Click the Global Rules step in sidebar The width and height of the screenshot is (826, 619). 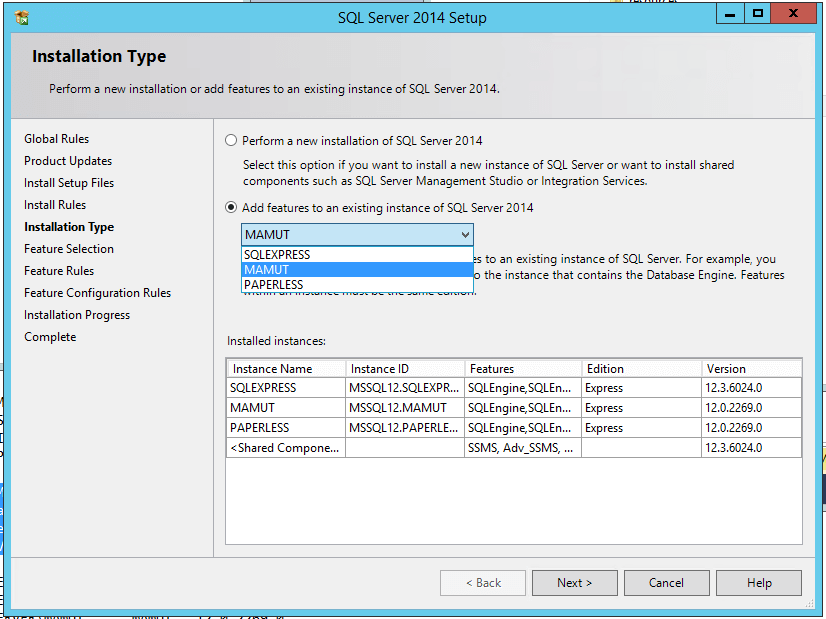click(x=57, y=139)
